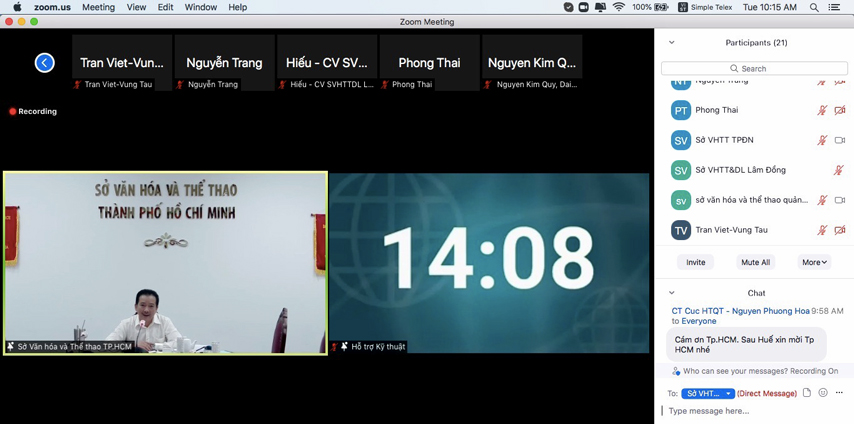Open the chat recipient dropdown Sở VHT...
The width and height of the screenshot is (854, 424).
(x=708, y=394)
